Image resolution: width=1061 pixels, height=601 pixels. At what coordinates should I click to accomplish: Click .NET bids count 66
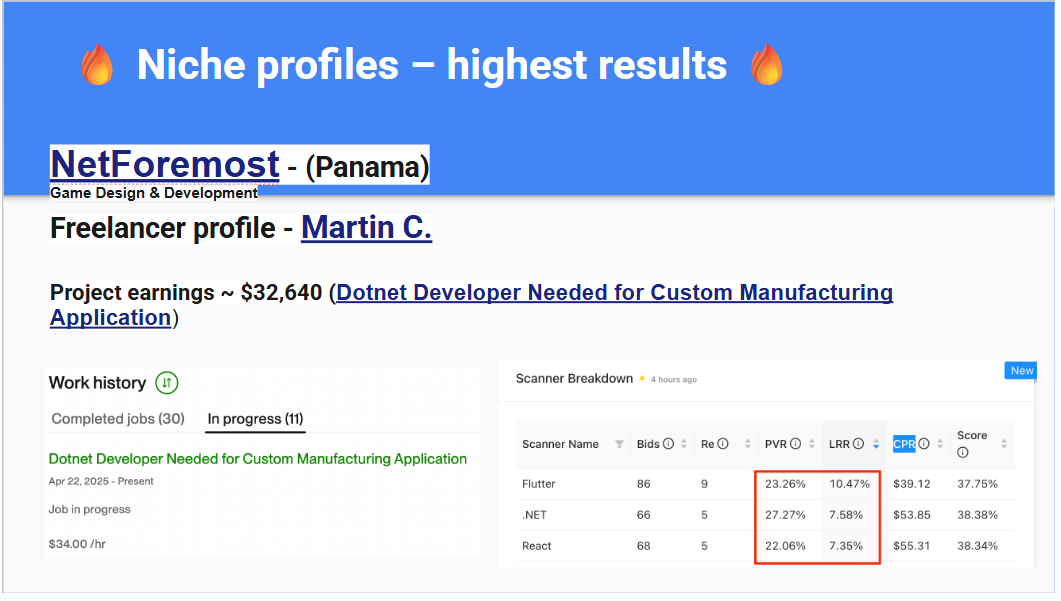(644, 515)
